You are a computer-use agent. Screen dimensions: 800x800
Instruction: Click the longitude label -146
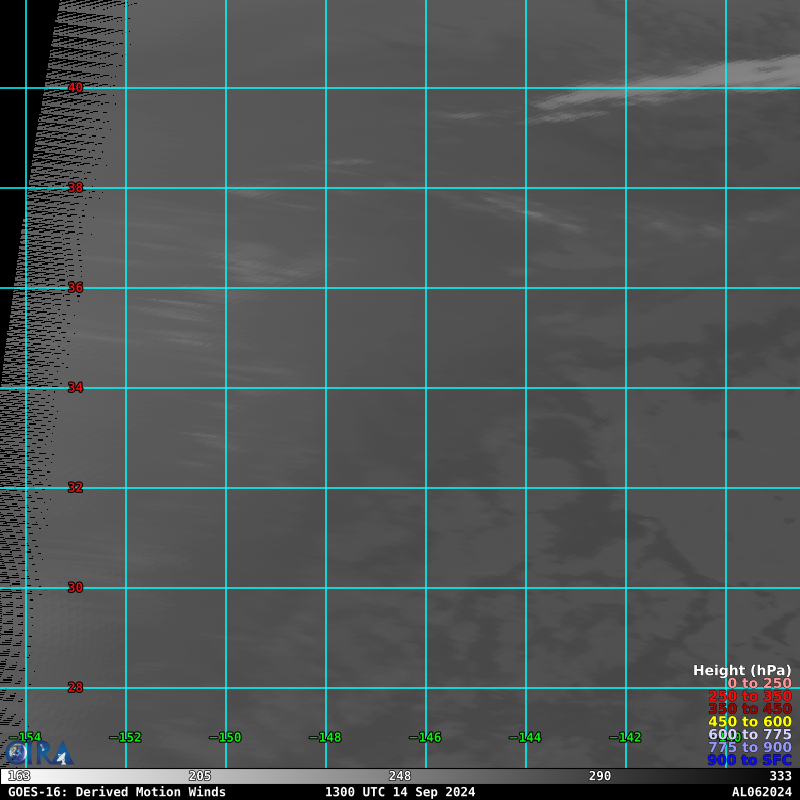[x=426, y=737]
